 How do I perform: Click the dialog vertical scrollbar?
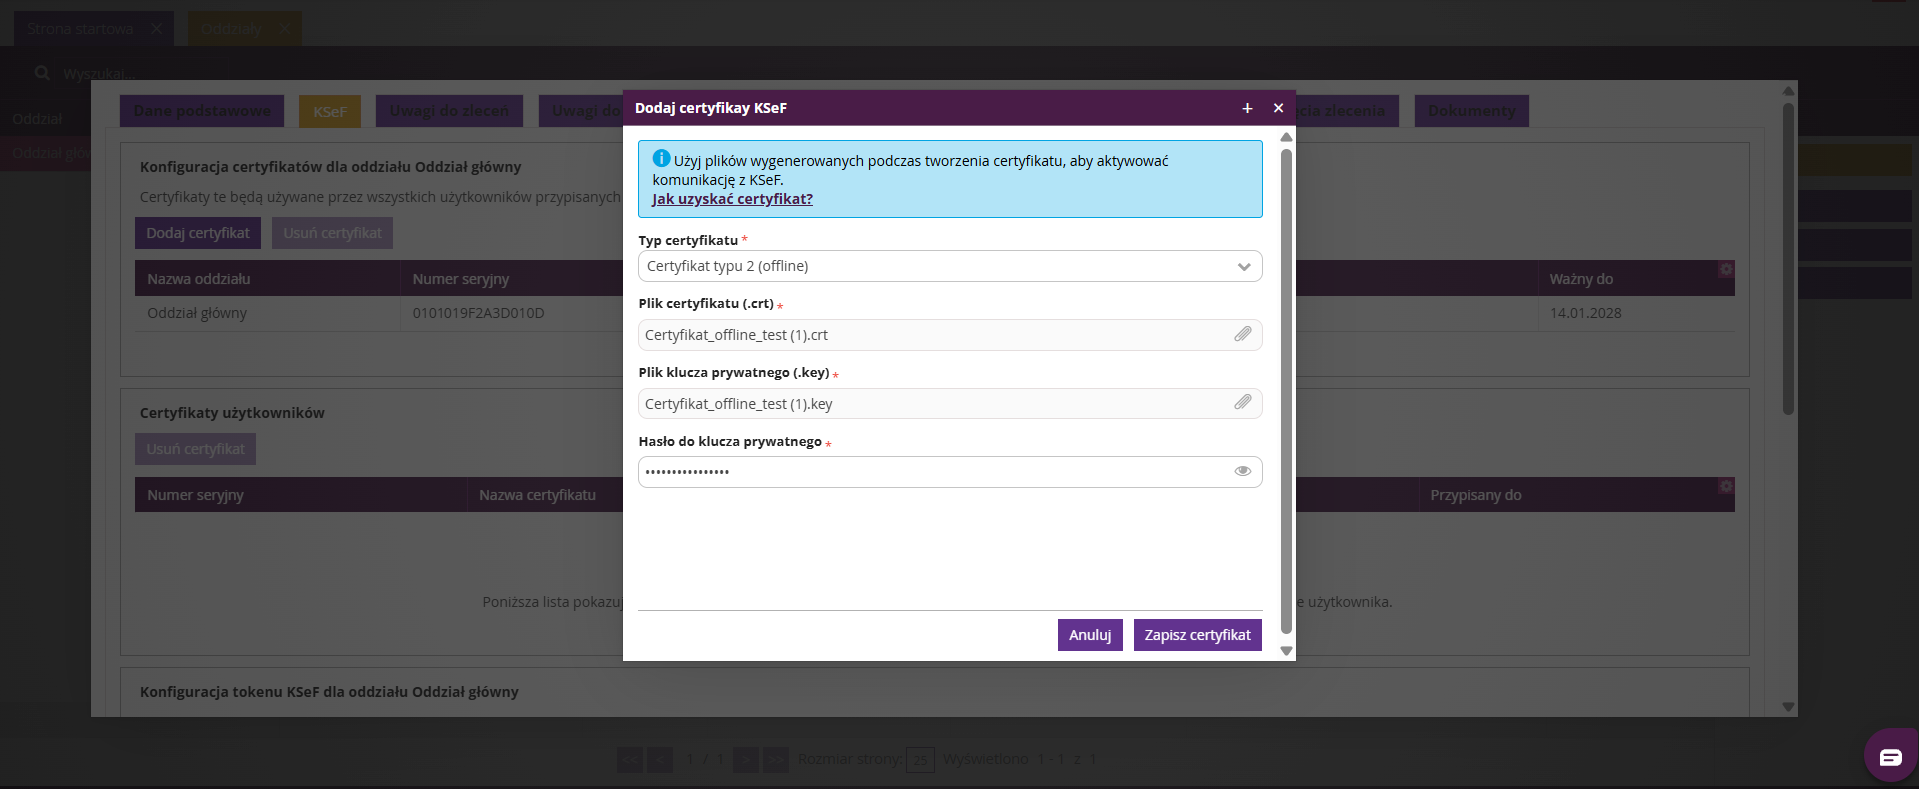click(1286, 390)
